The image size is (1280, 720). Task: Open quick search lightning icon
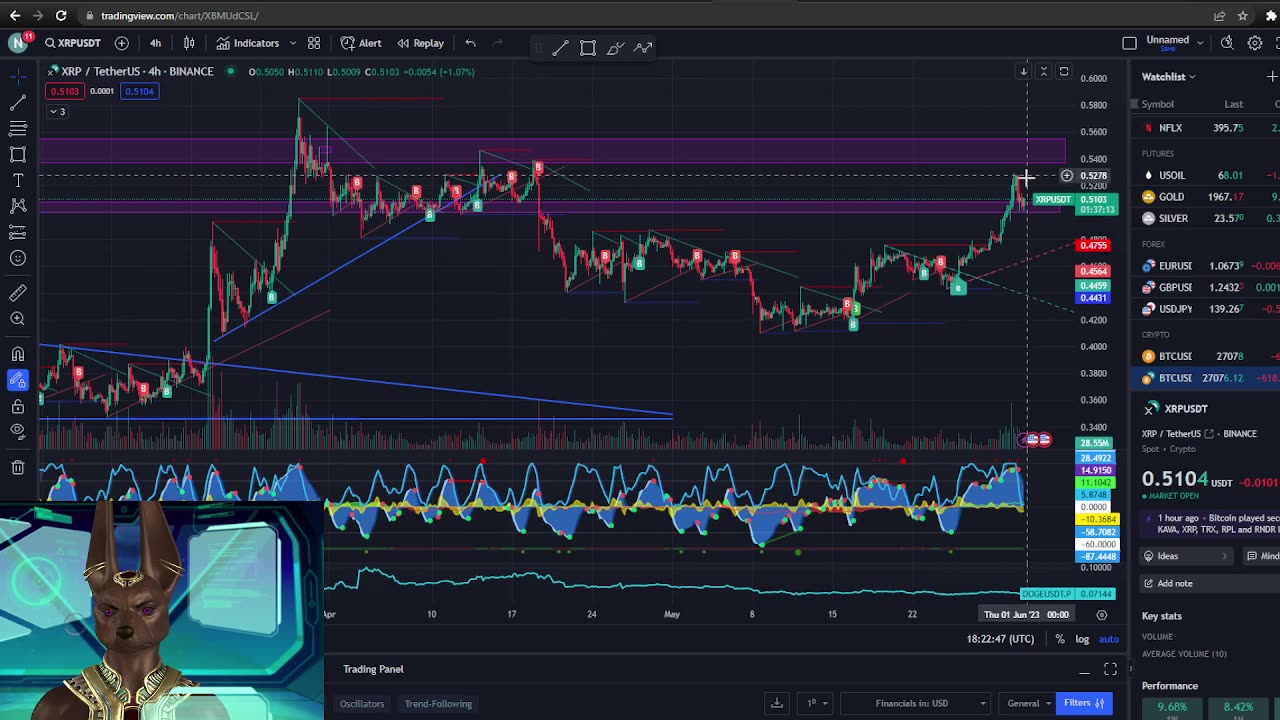(1227, 43)
